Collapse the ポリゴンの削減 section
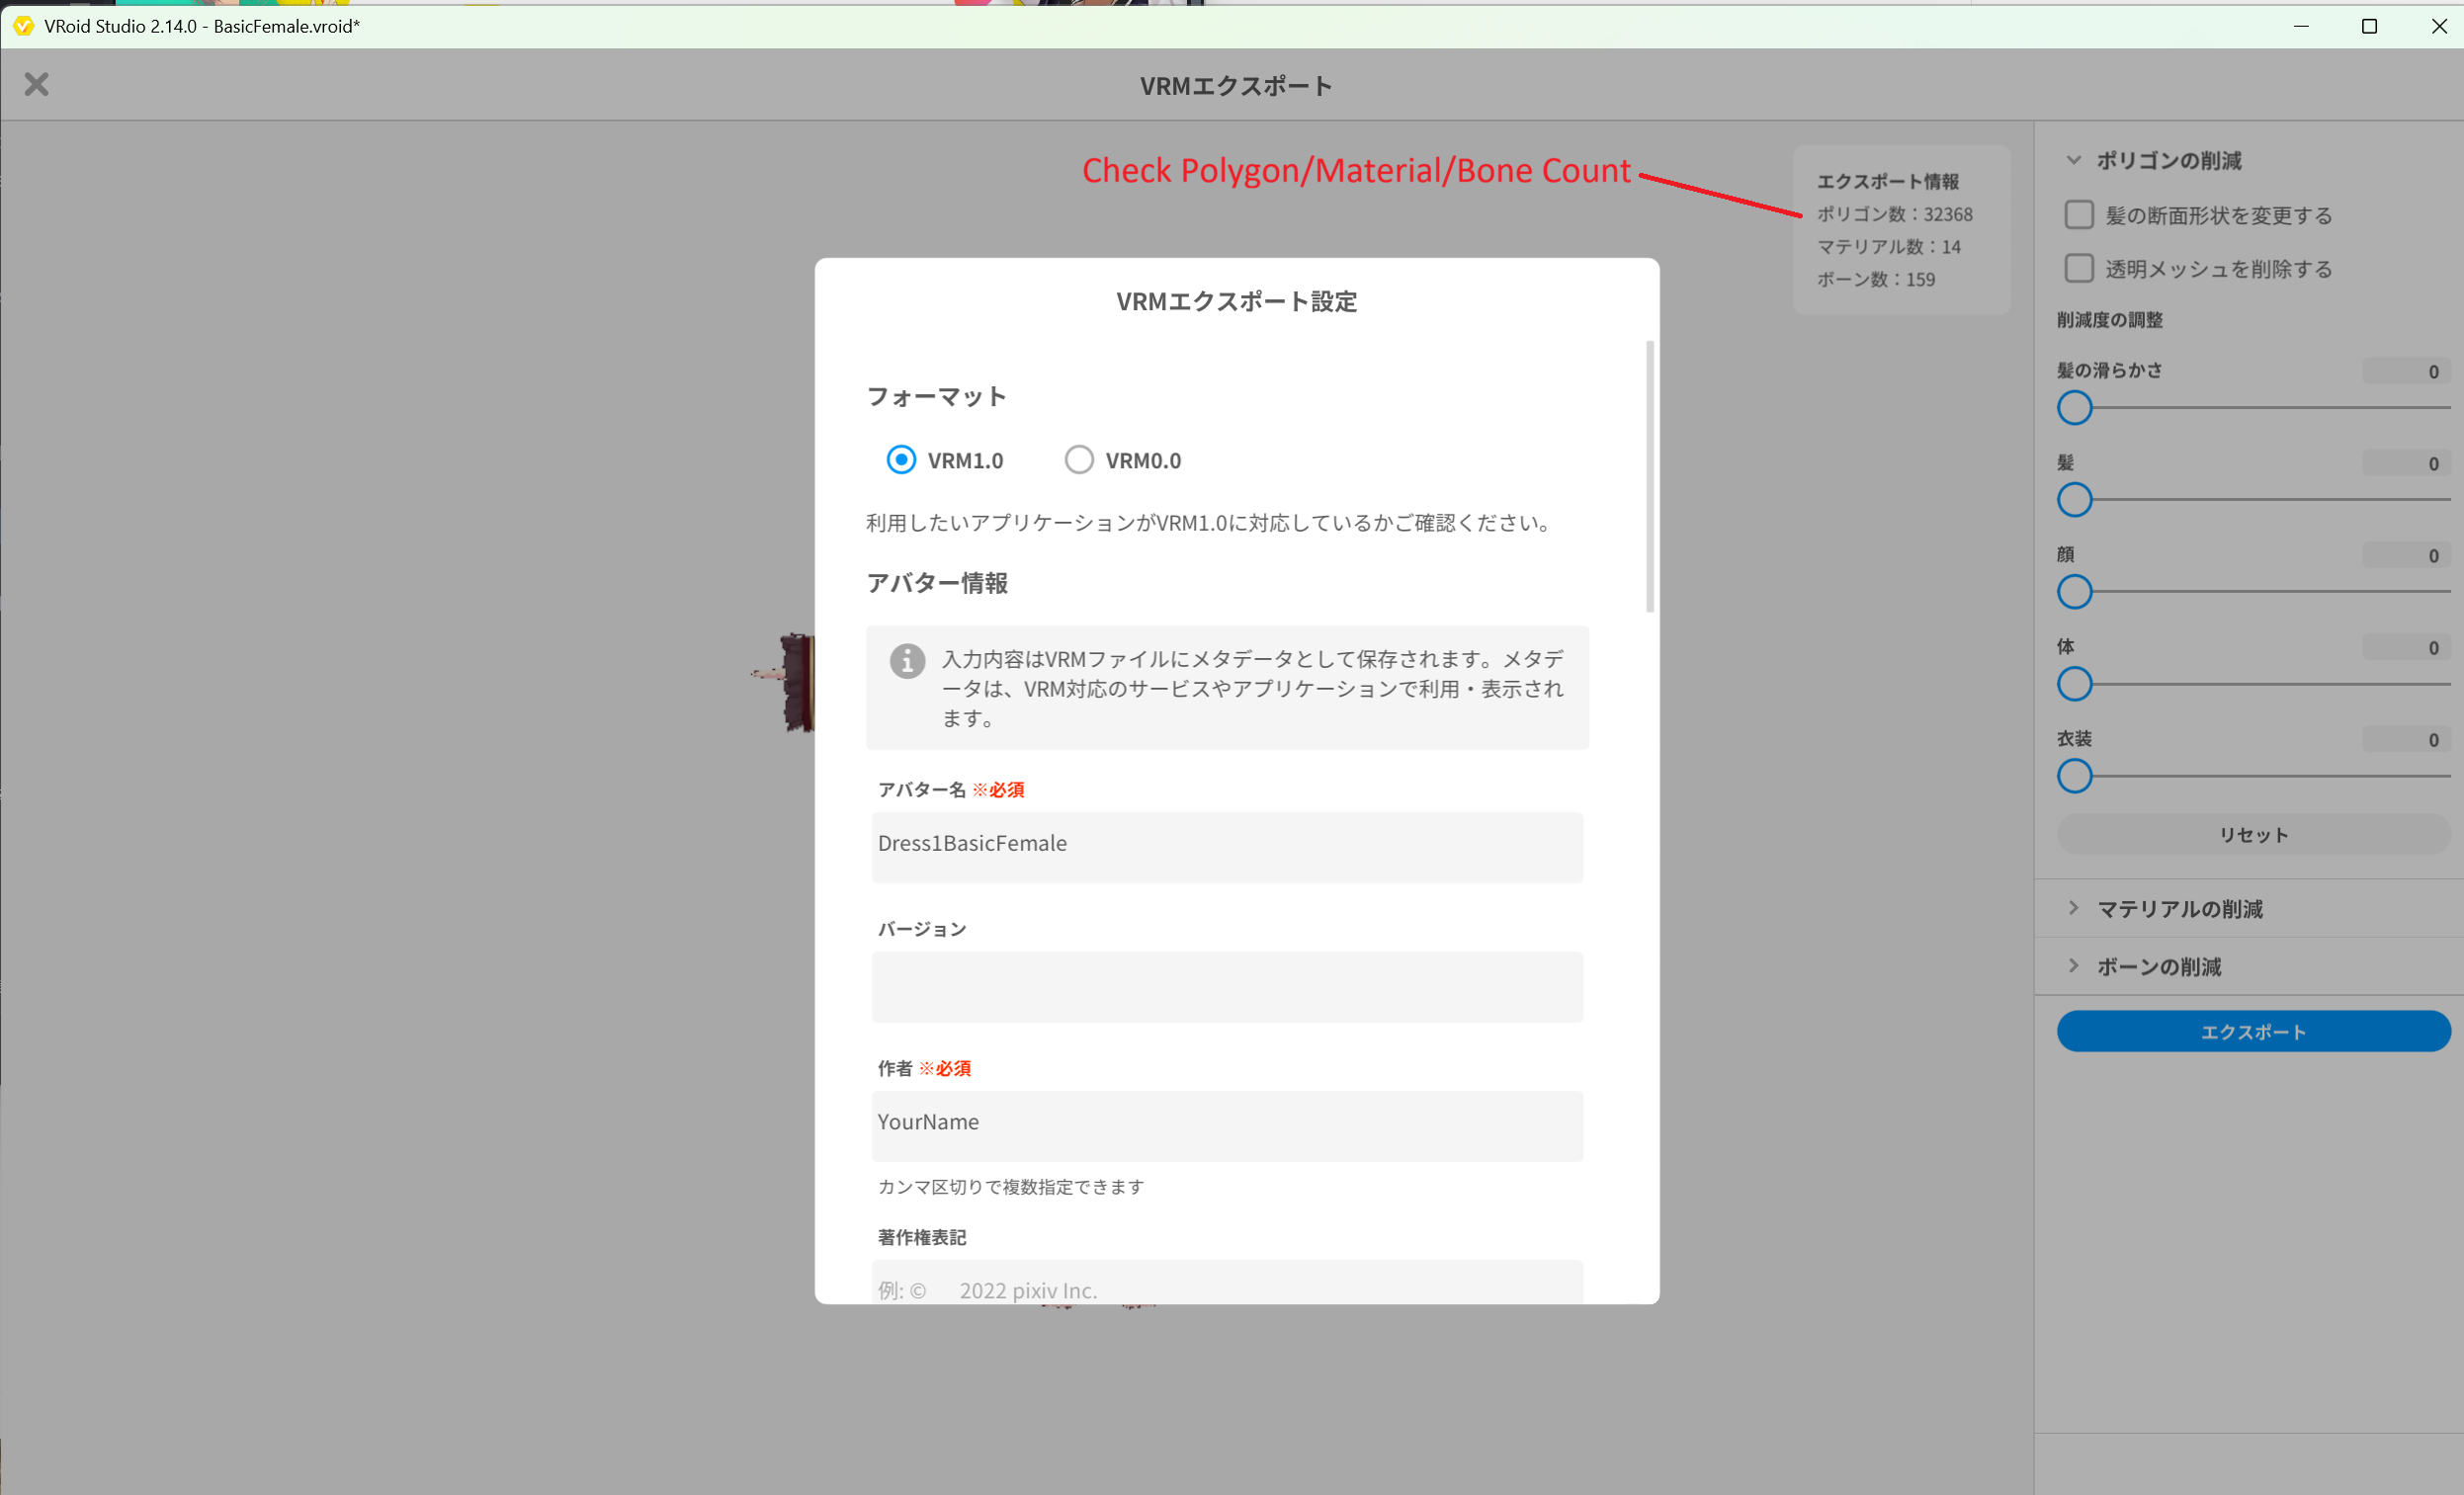The width and height of the screenshot is (2464, 1495). [2074, 160]
